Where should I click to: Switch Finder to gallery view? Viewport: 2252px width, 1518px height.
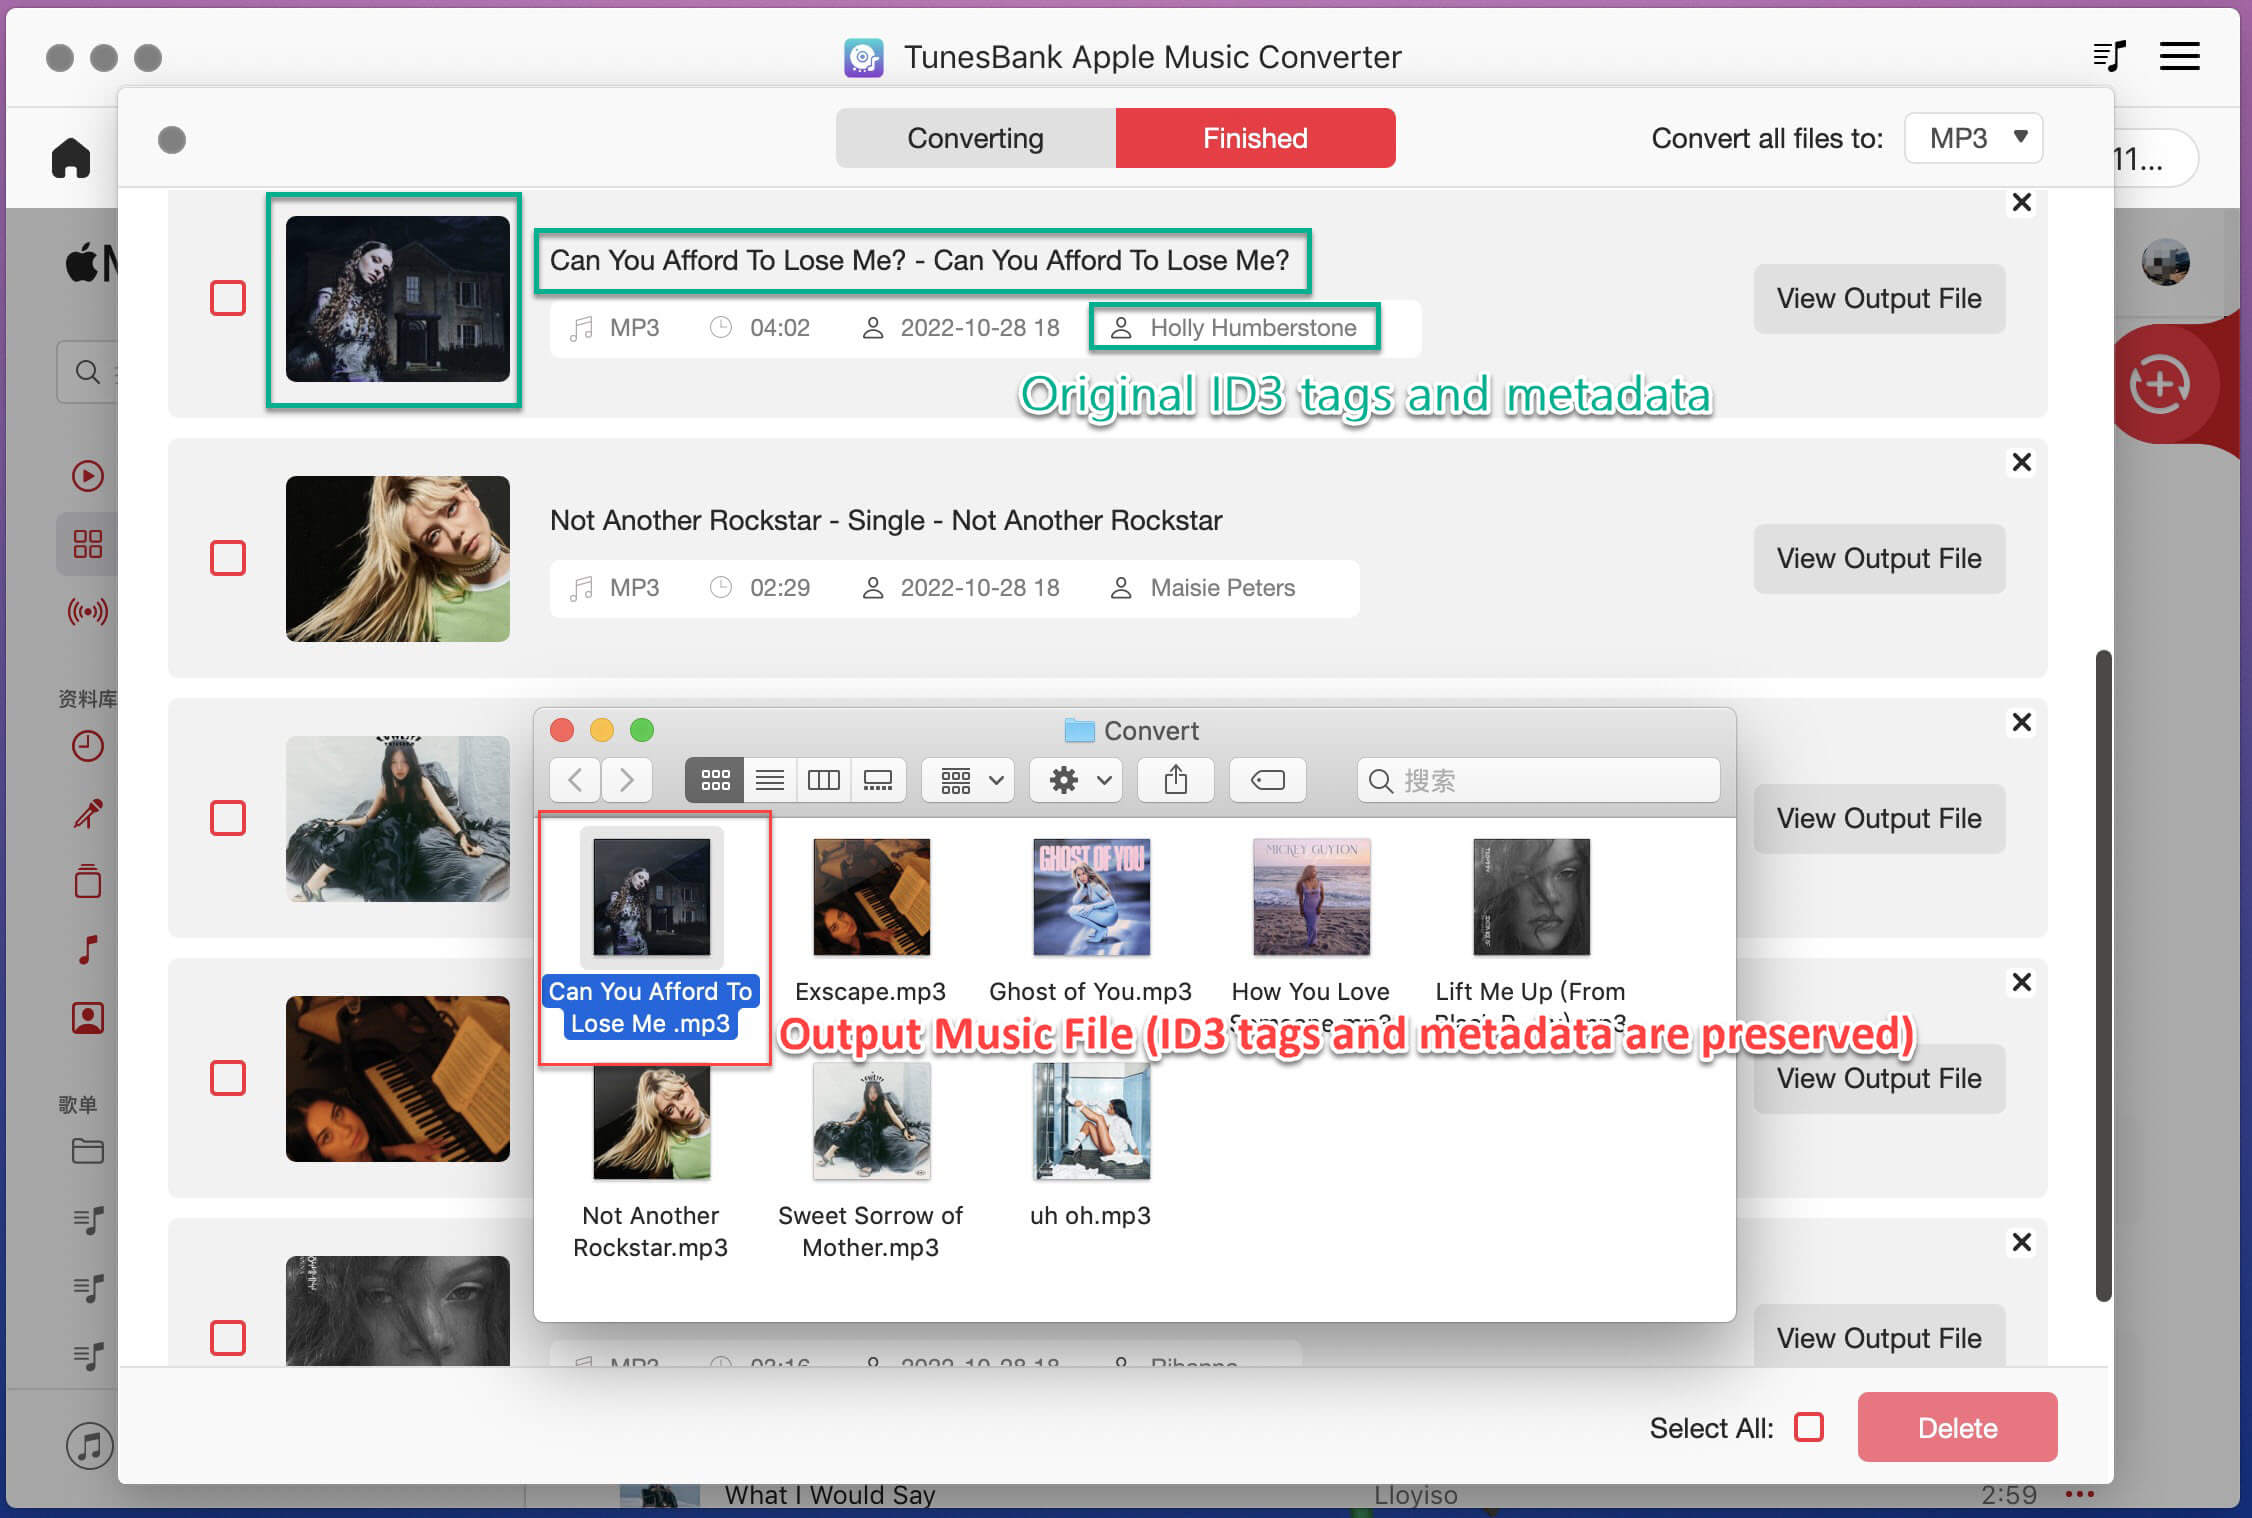[x=879, y=780]
